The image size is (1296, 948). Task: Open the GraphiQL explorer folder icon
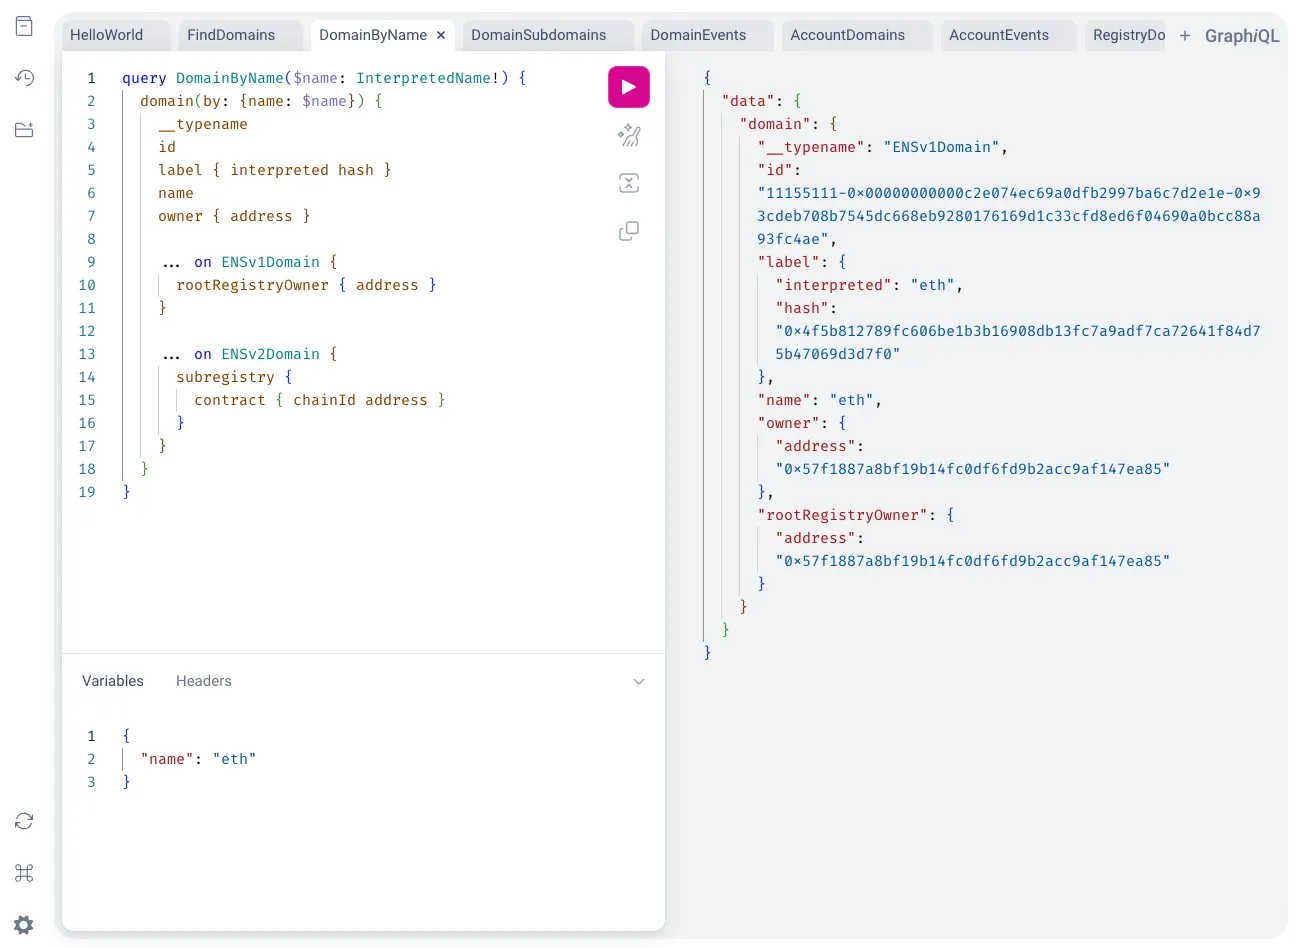click(x=25, y=130)
